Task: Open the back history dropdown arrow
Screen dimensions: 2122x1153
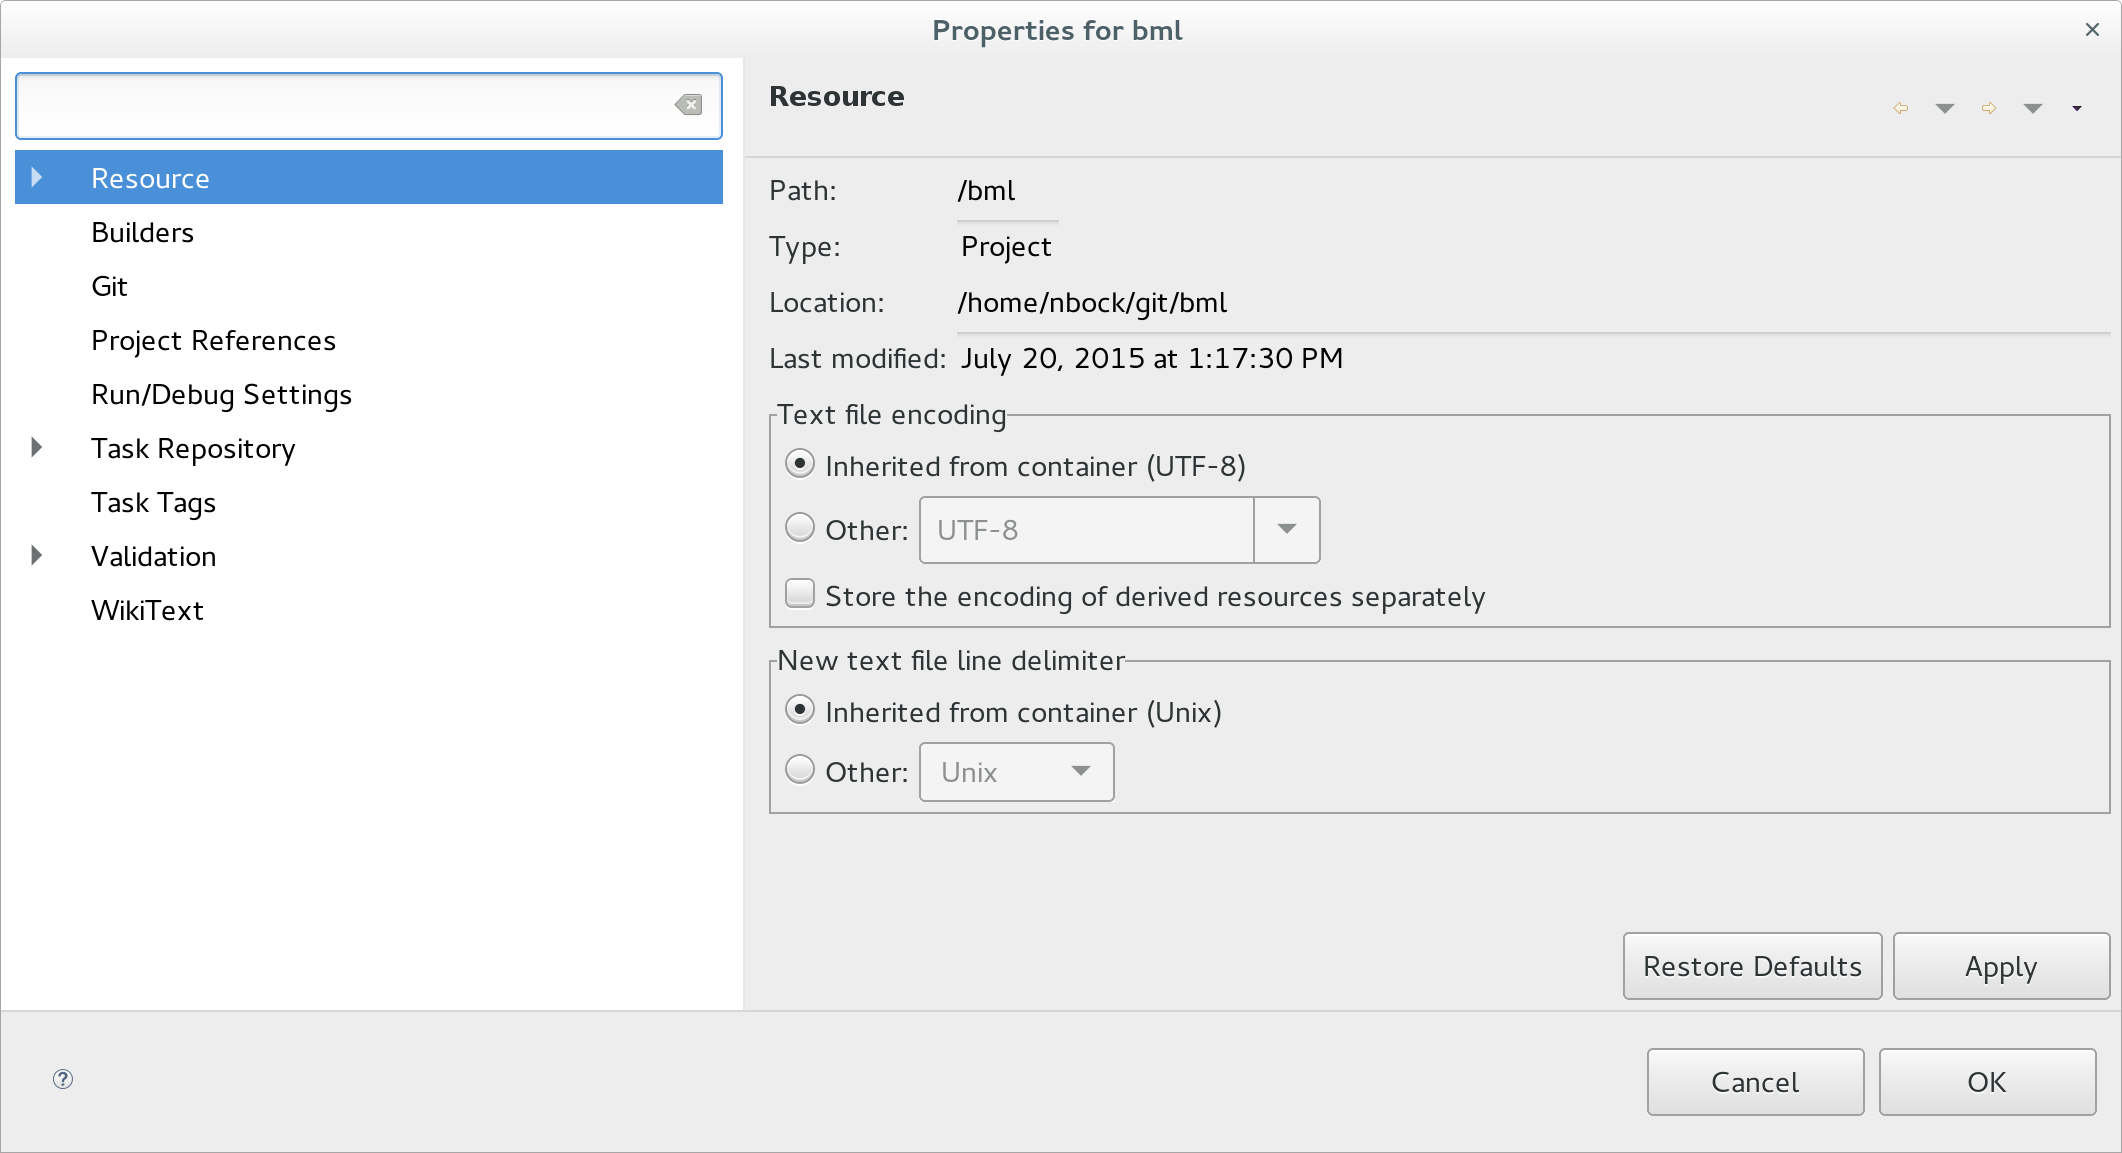Action: pos(1945,108)
